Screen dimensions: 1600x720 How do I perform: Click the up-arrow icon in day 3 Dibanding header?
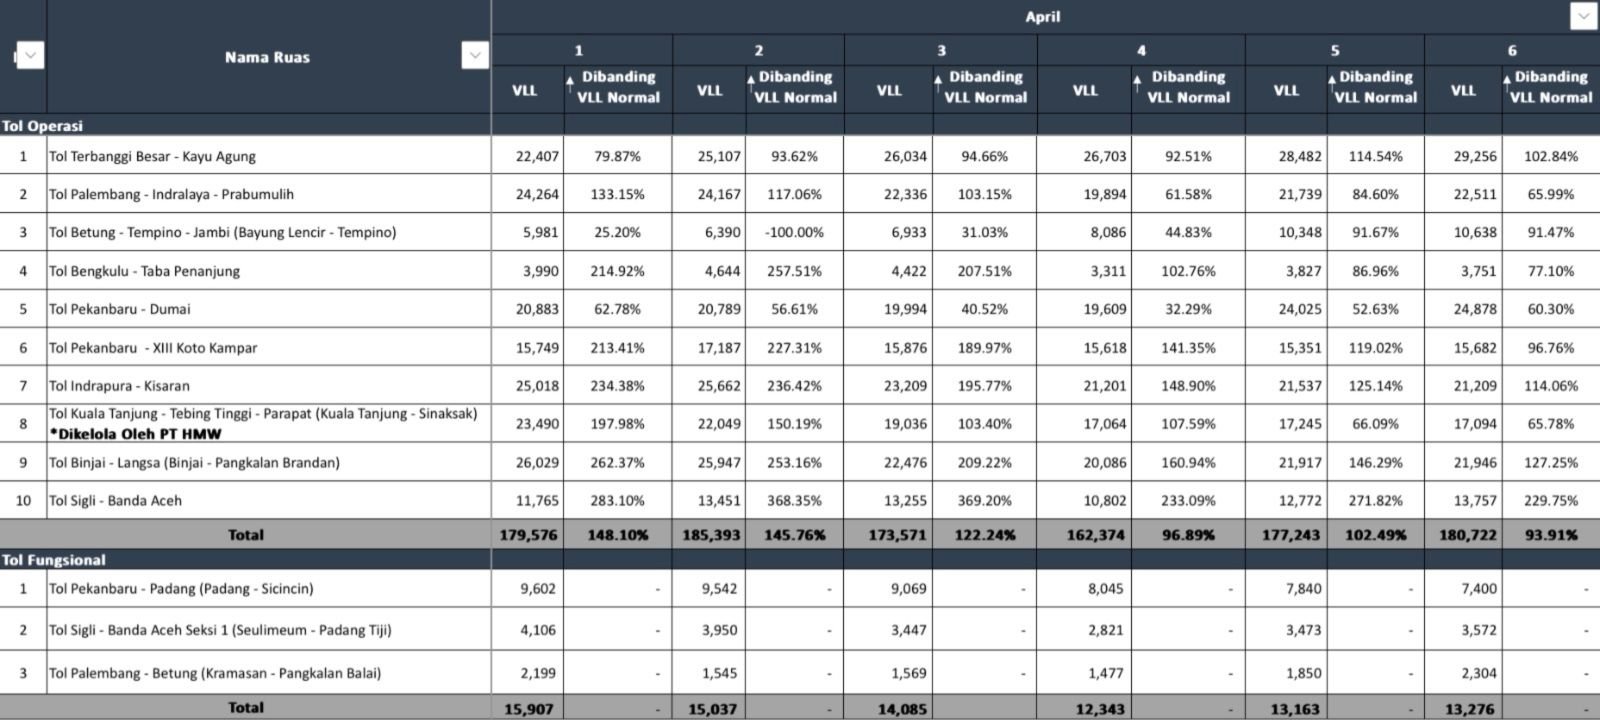coord(938,80)
